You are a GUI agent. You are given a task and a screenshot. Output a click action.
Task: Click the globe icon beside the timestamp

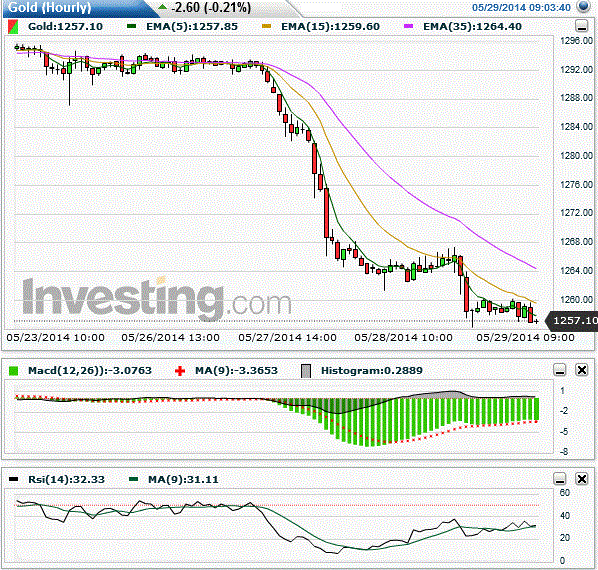(584, 6)
